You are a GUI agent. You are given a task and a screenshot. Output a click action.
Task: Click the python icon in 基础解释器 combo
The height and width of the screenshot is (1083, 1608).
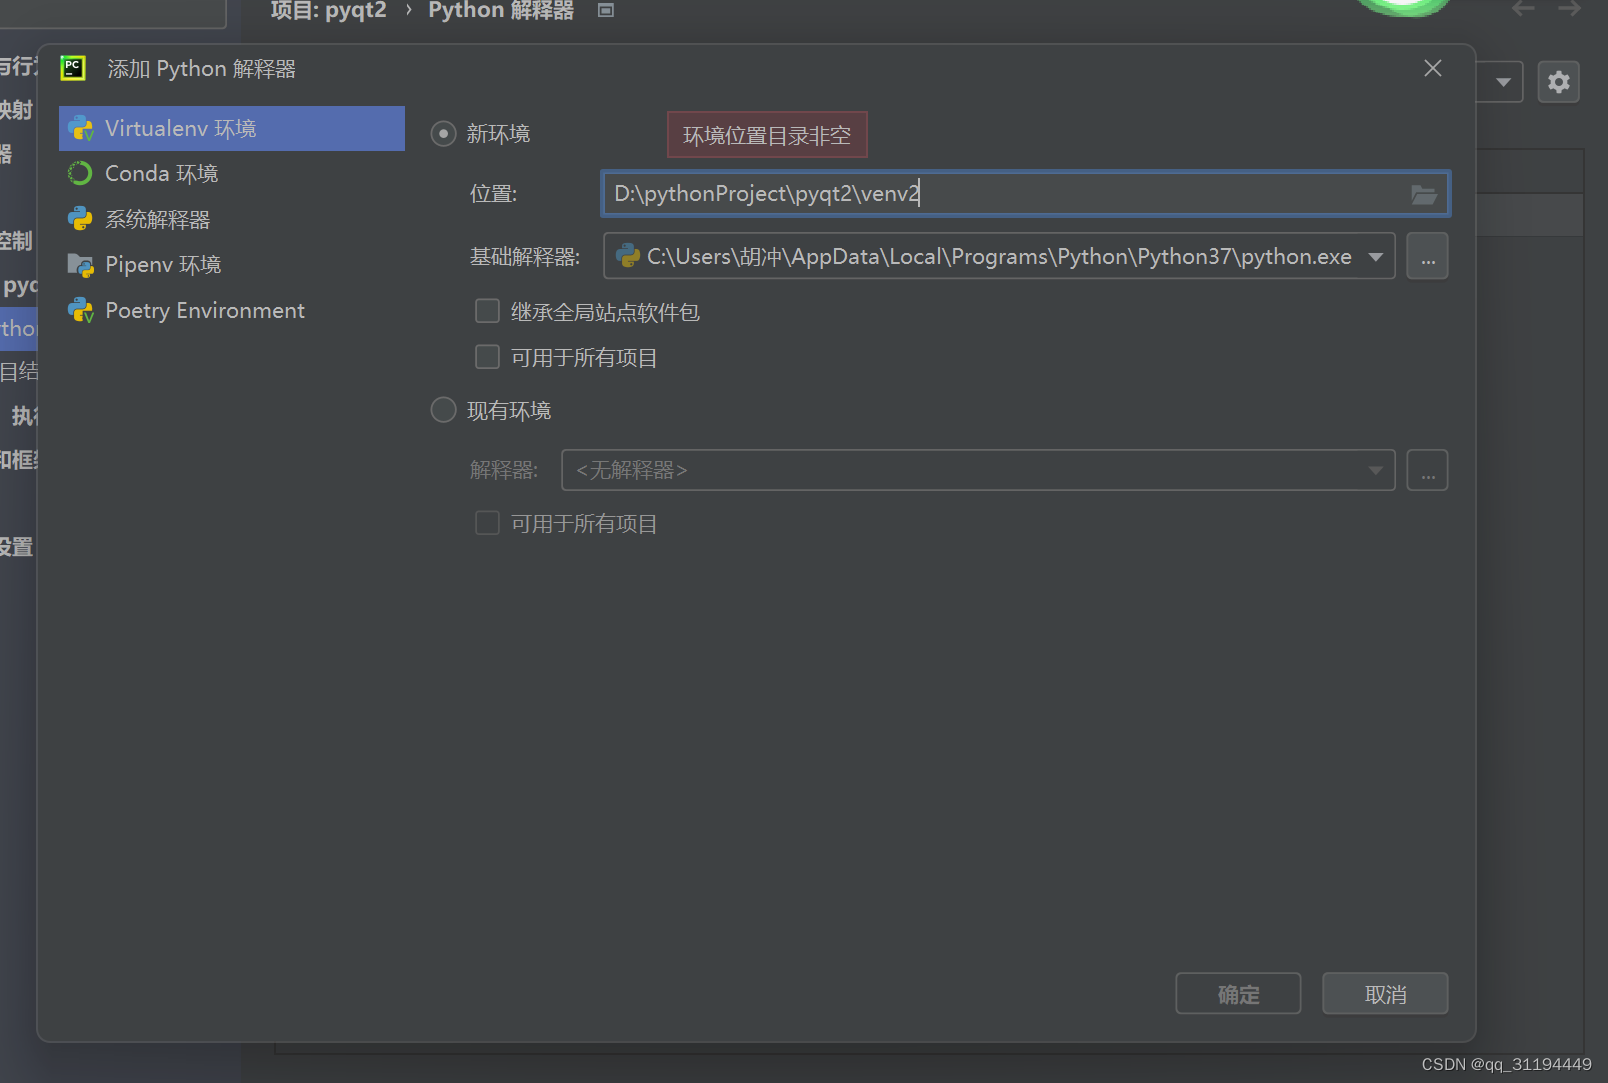628,256
